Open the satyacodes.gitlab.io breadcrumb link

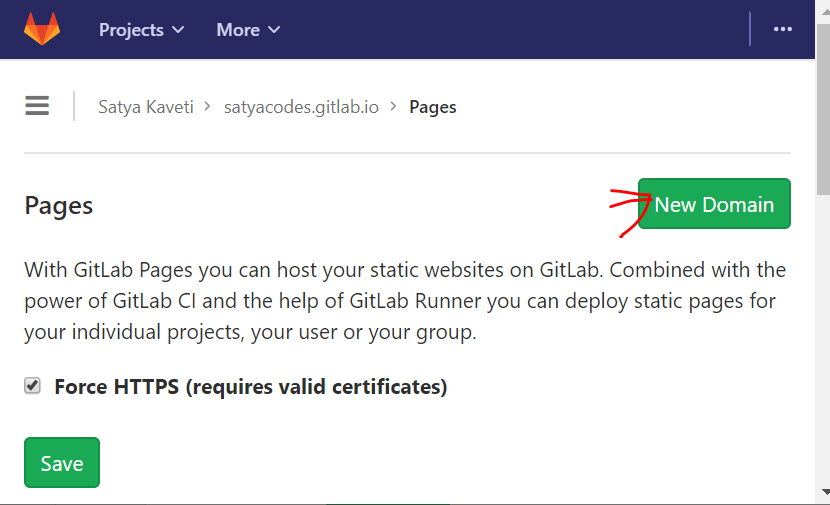[301, 107]
